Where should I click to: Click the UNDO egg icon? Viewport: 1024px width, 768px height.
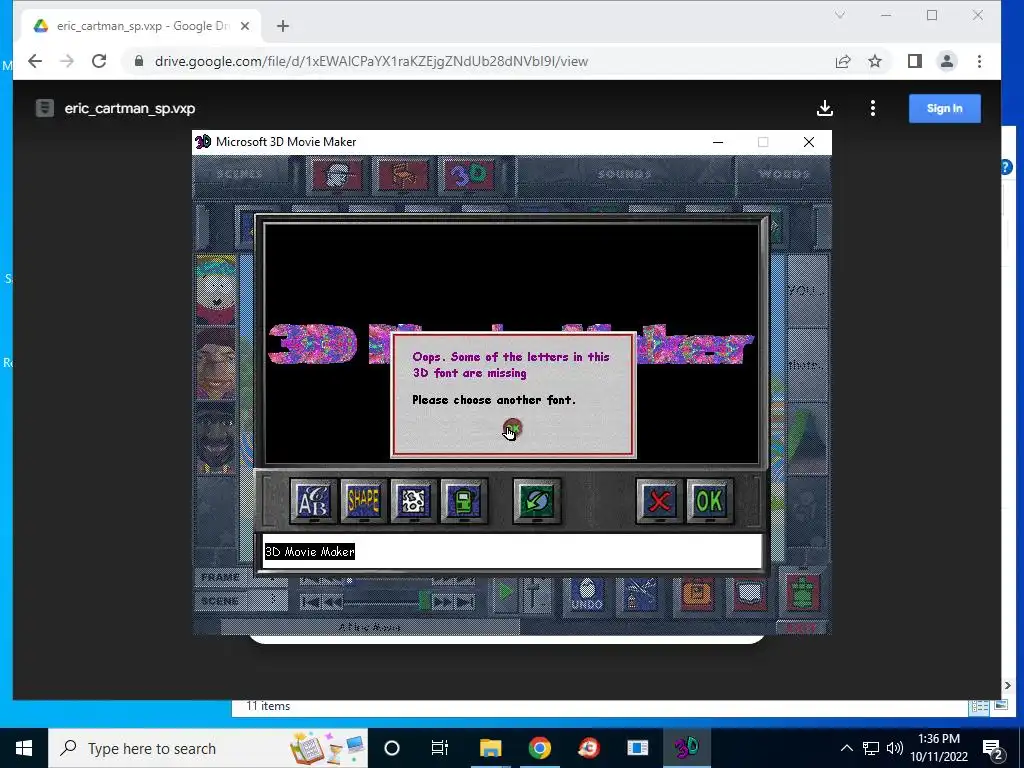[x=586, y=594]
